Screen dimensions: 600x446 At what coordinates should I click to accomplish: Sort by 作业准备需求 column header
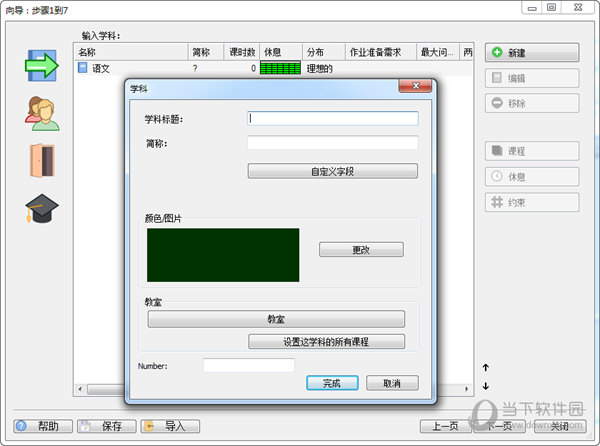pos(381,52)
